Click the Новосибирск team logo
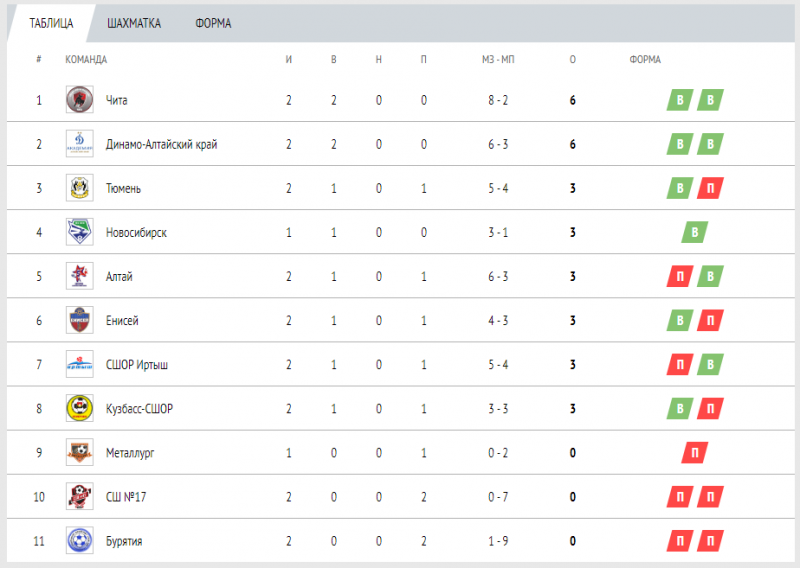Screen dimensions: 800x568 tap(79, 232)
